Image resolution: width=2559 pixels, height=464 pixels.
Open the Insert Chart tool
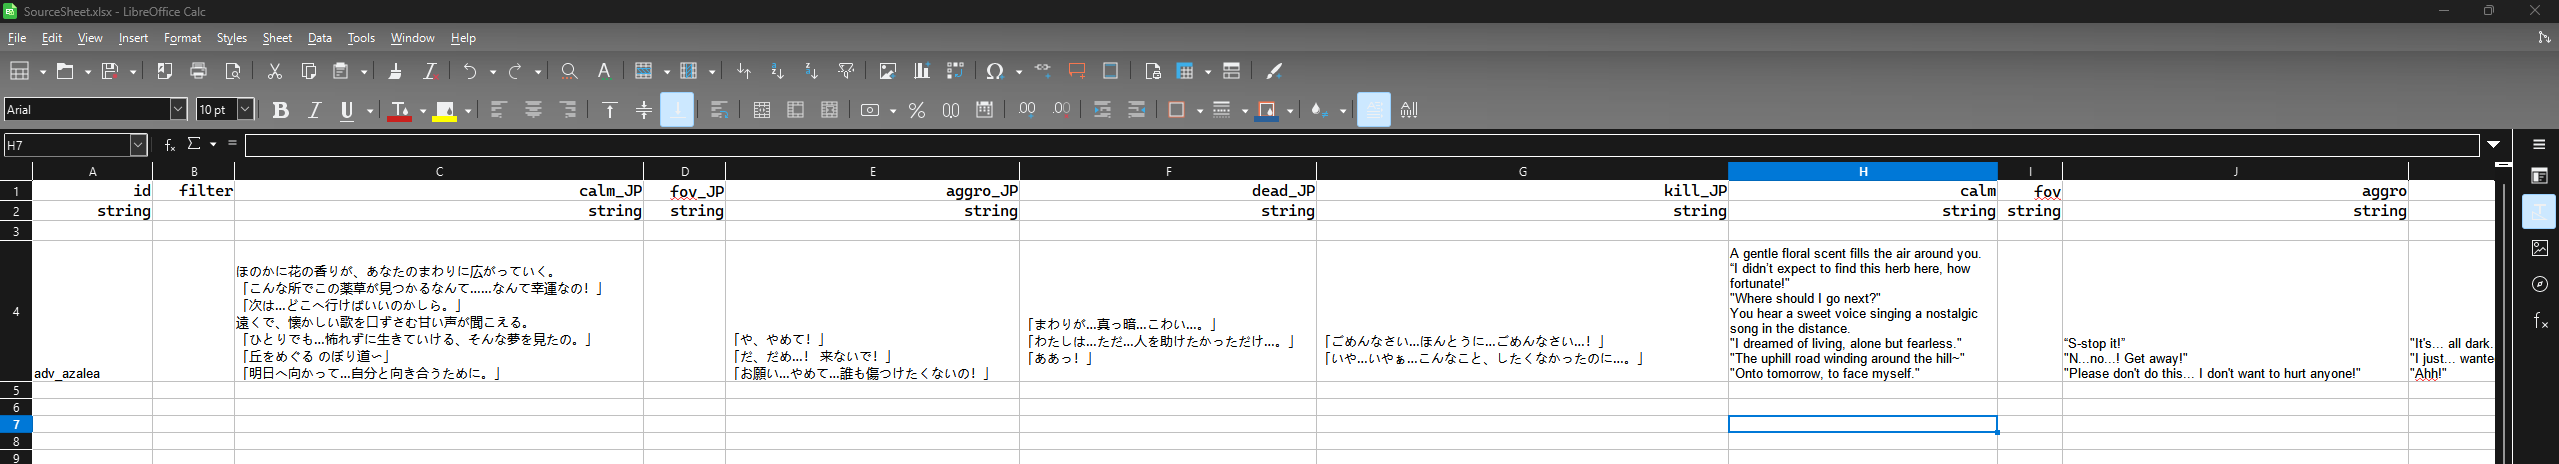pyautogui.click(x=921, y=71)
